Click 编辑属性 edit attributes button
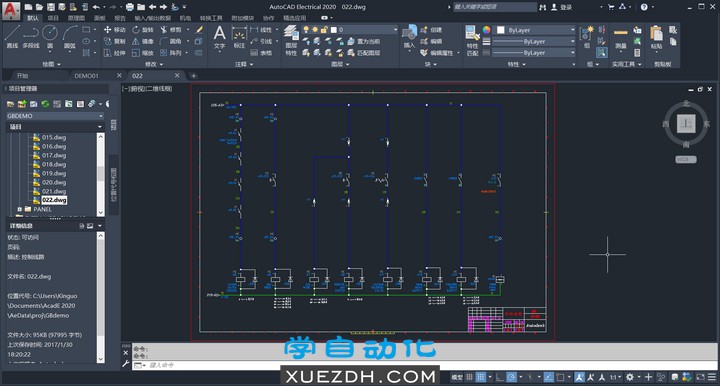The height and width of the screenshot is (386, 720). tap(437, 53)
